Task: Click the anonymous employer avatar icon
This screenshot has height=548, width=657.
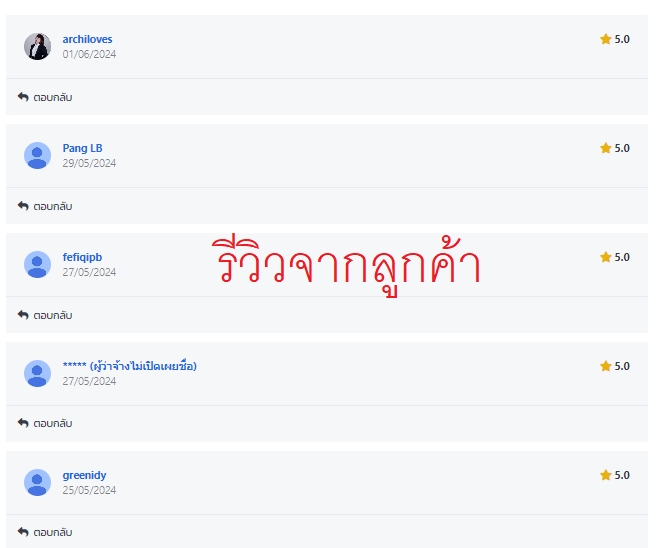Action: [x=37, y=373]
